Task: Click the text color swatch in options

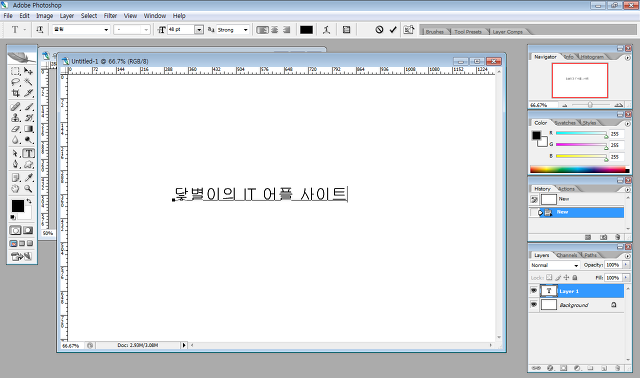Action: coord(307,30)
